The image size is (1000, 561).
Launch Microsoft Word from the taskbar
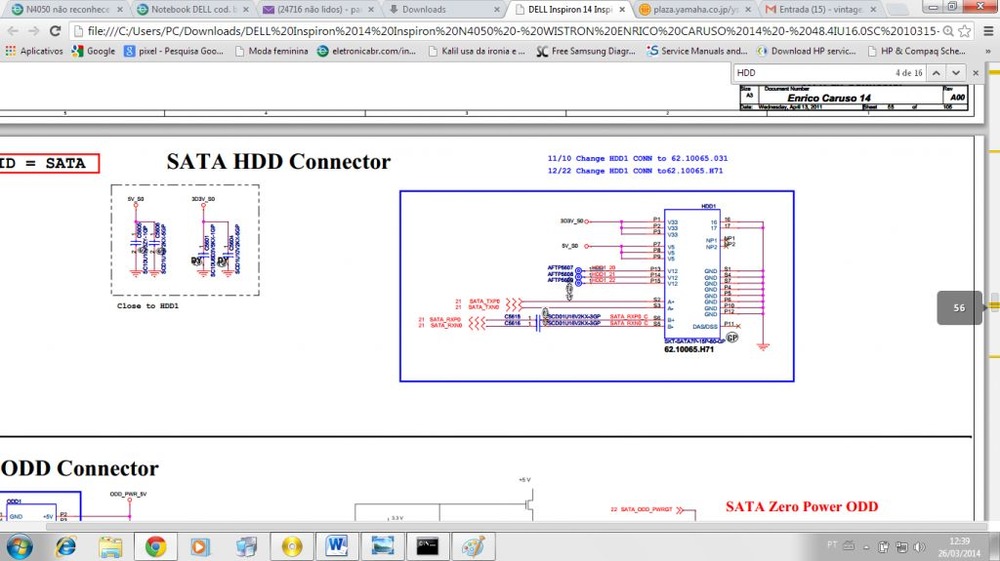point(335,546)
